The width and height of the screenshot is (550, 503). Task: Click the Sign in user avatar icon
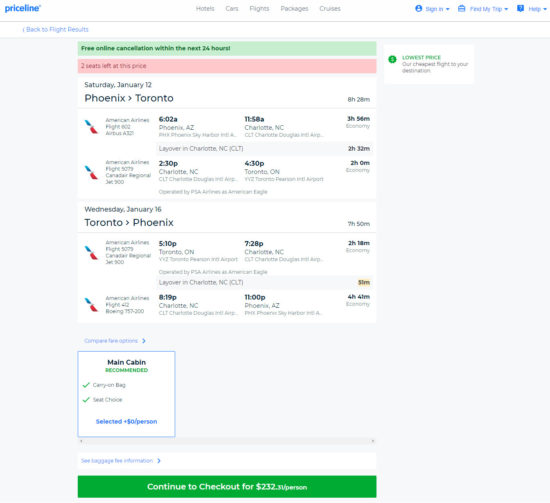coord(418,8)
